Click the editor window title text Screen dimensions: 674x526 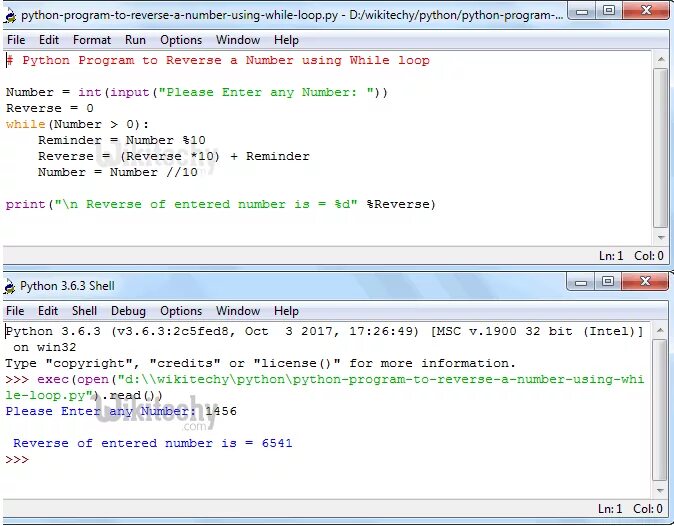(x=292, y=15)
